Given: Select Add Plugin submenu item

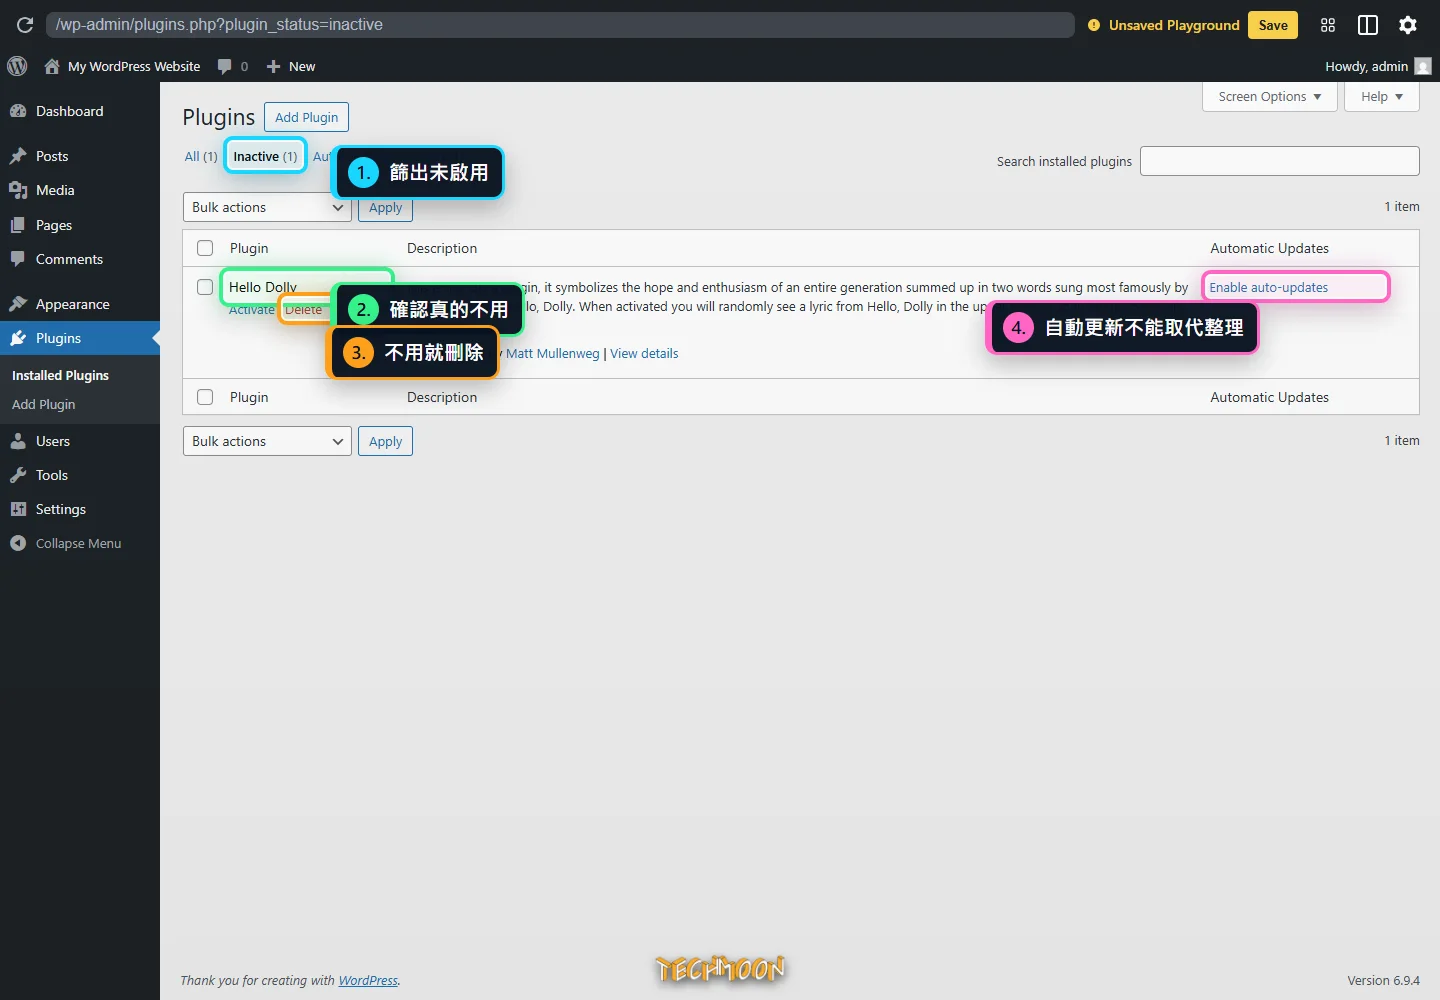Looking at the screenshot, I should click(43, 404).
